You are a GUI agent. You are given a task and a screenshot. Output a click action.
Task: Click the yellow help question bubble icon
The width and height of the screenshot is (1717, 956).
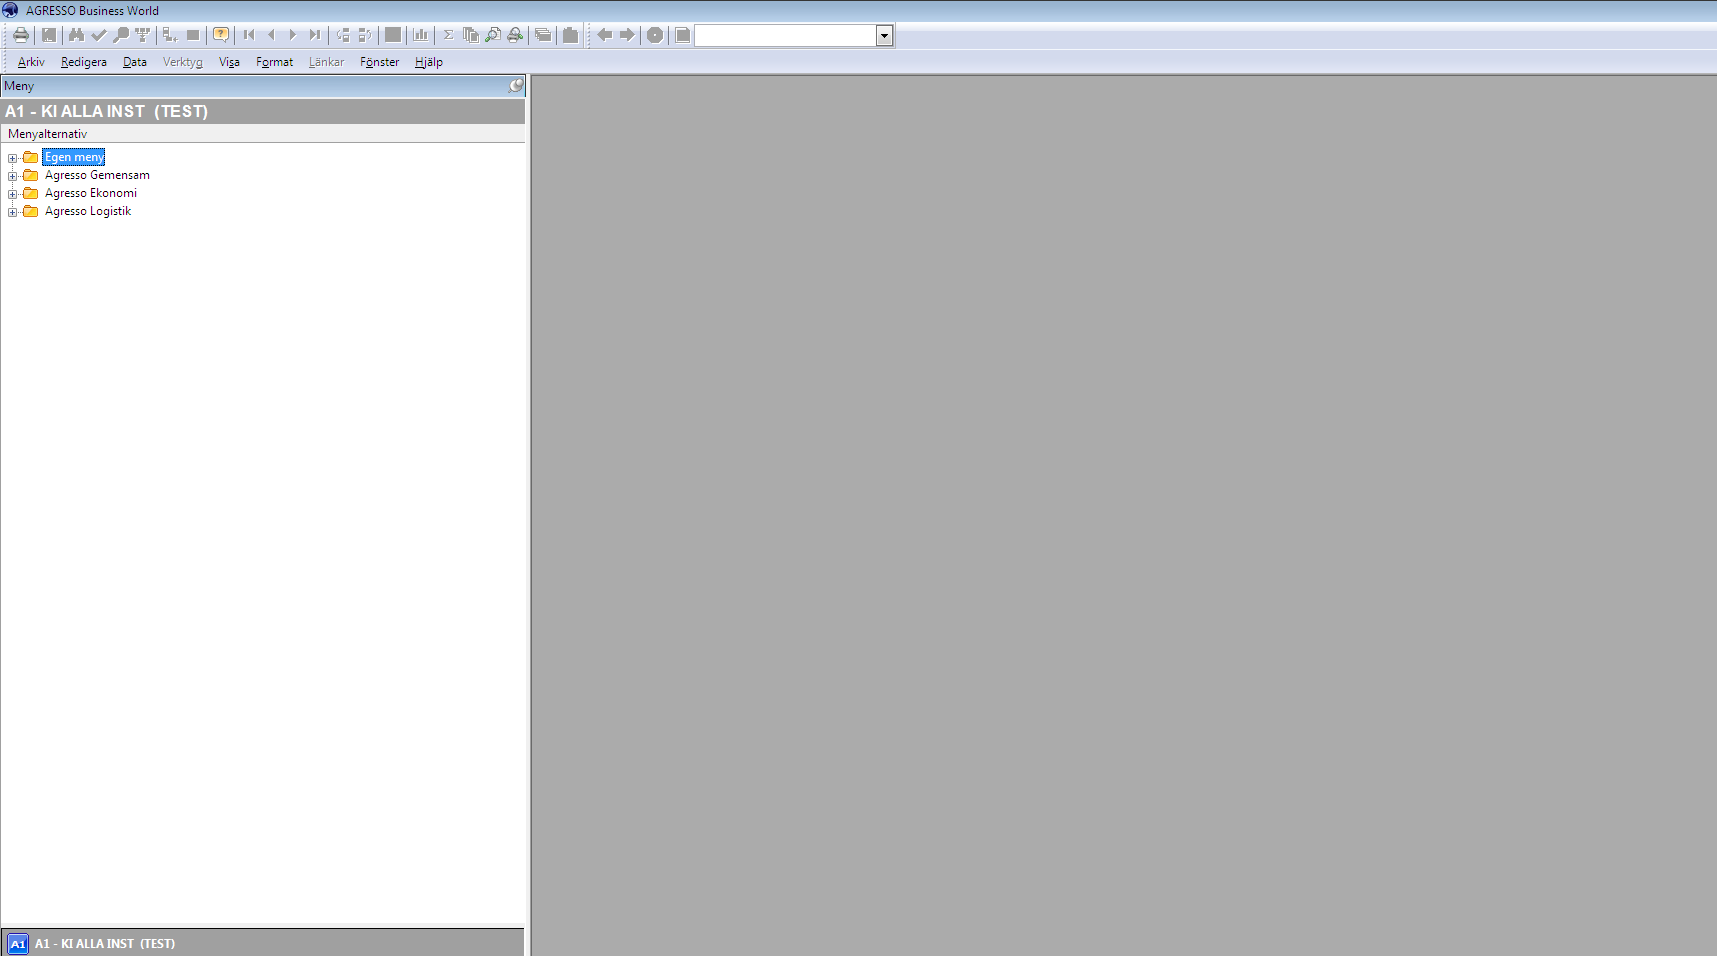coord(221,35)
